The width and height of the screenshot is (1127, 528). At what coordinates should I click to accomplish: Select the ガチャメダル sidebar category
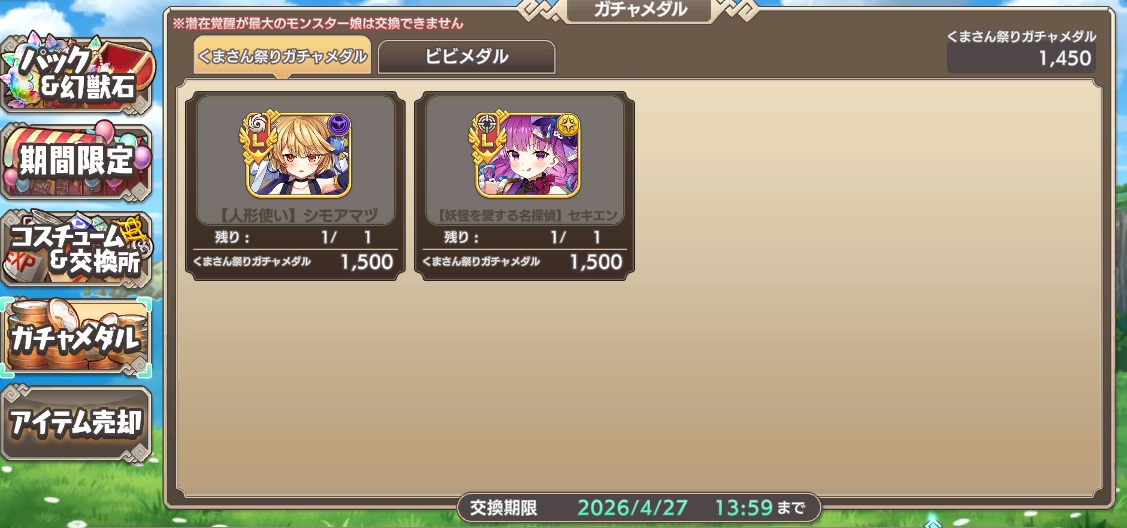coord(76,337)
